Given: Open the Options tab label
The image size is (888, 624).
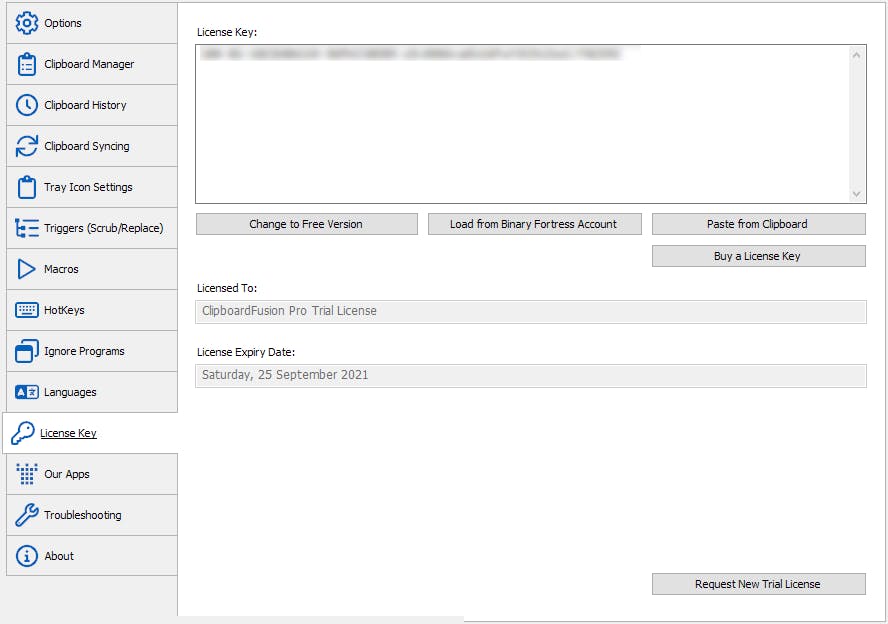Looking at the screenshot, I should click(x=63, y=23).
